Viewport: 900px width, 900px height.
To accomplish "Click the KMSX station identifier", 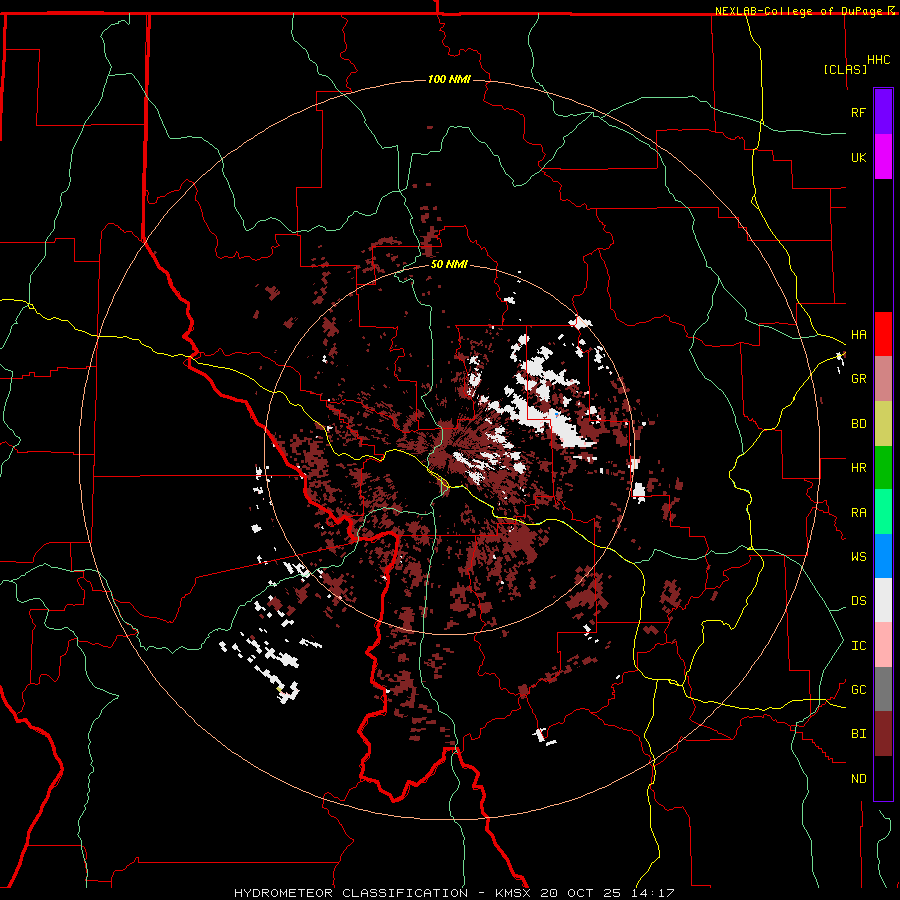I will click(x=513, y=893).
